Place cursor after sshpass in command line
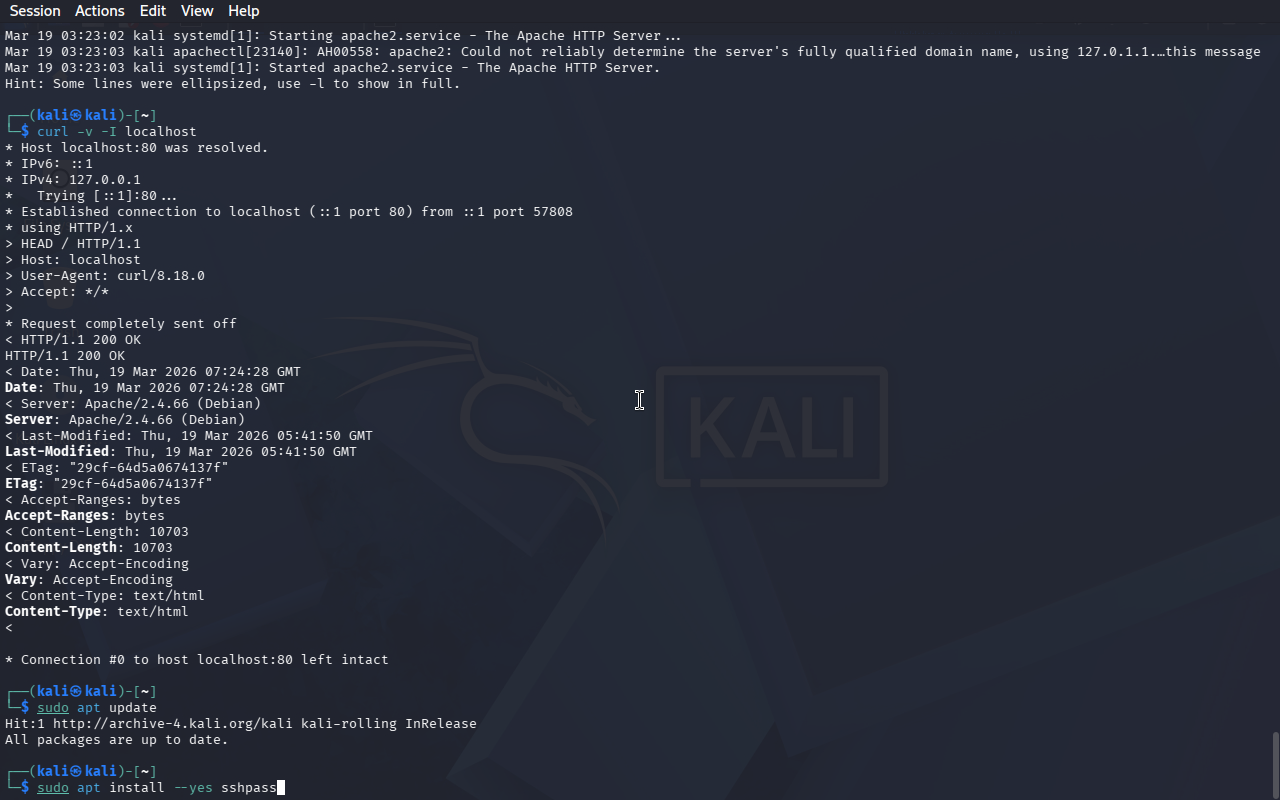 [281, 788]
